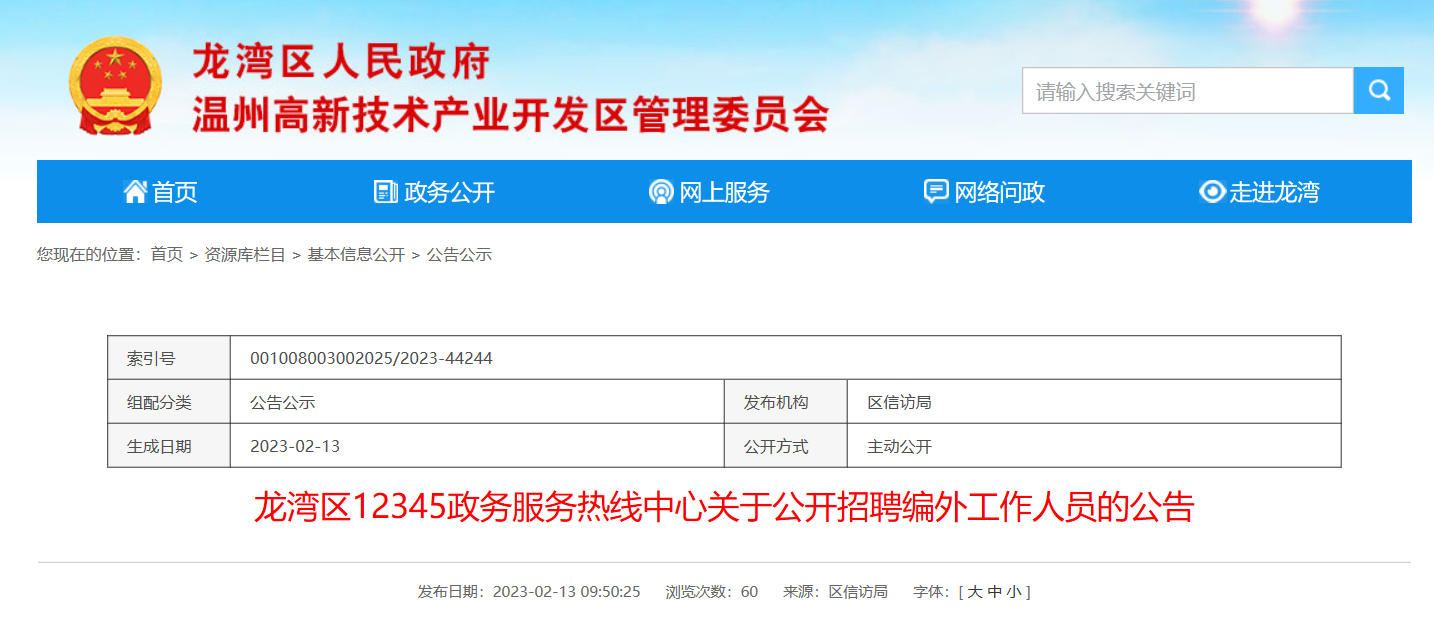Focus the 请输入搜索关键词 search field
Viewport: 1434px width, 620px height.
(x=1188, y=91)
